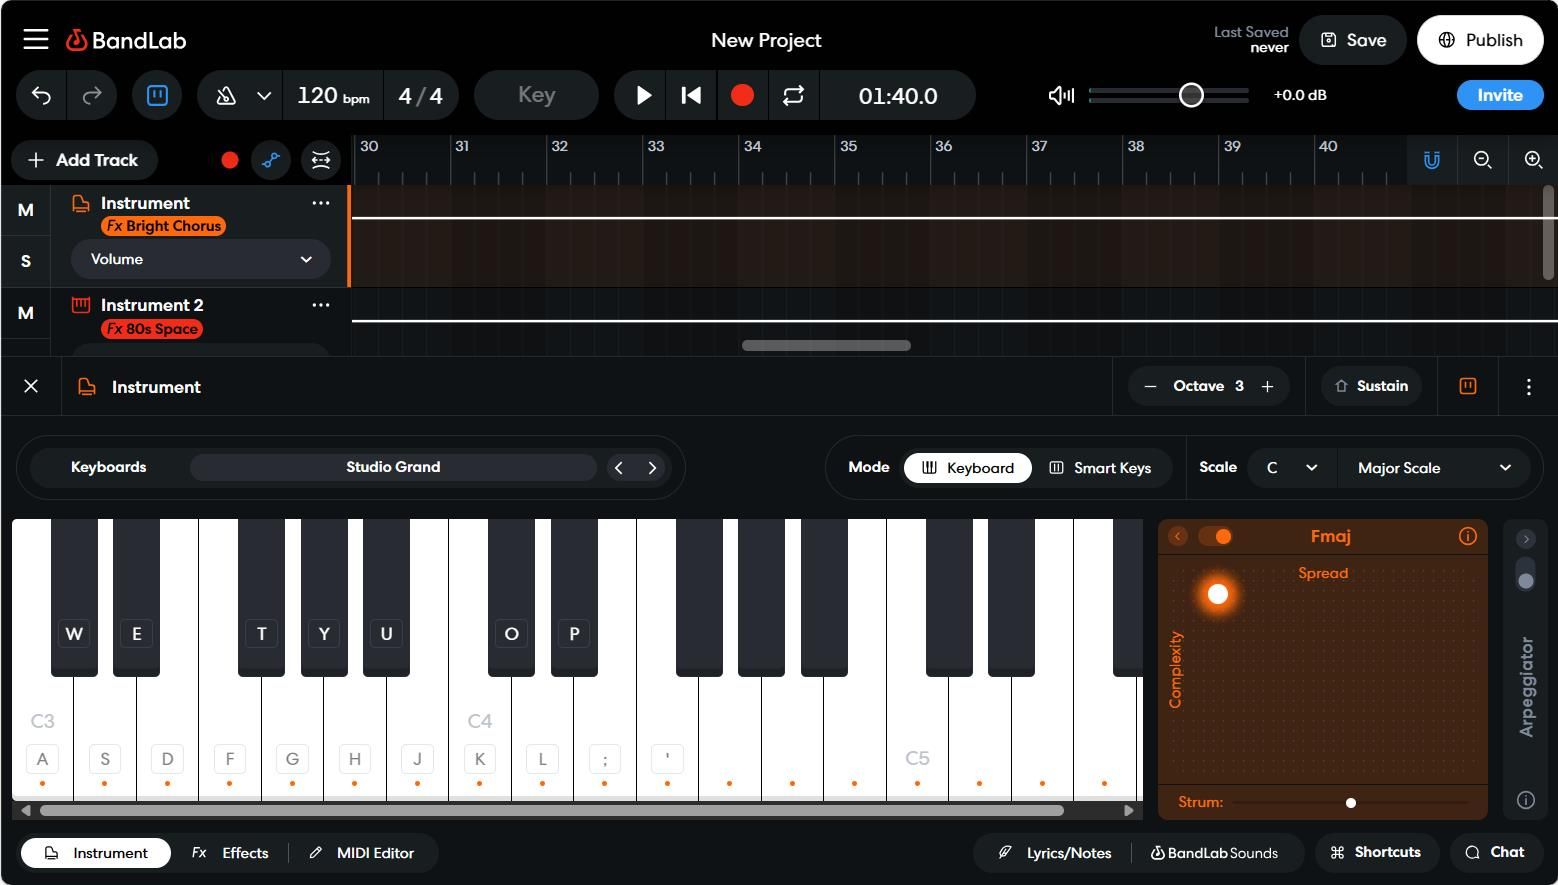Screen dimensions: 1558x885
Task: Toggle timeline snapping with the magnet icon
Action: pos(1431,160)
